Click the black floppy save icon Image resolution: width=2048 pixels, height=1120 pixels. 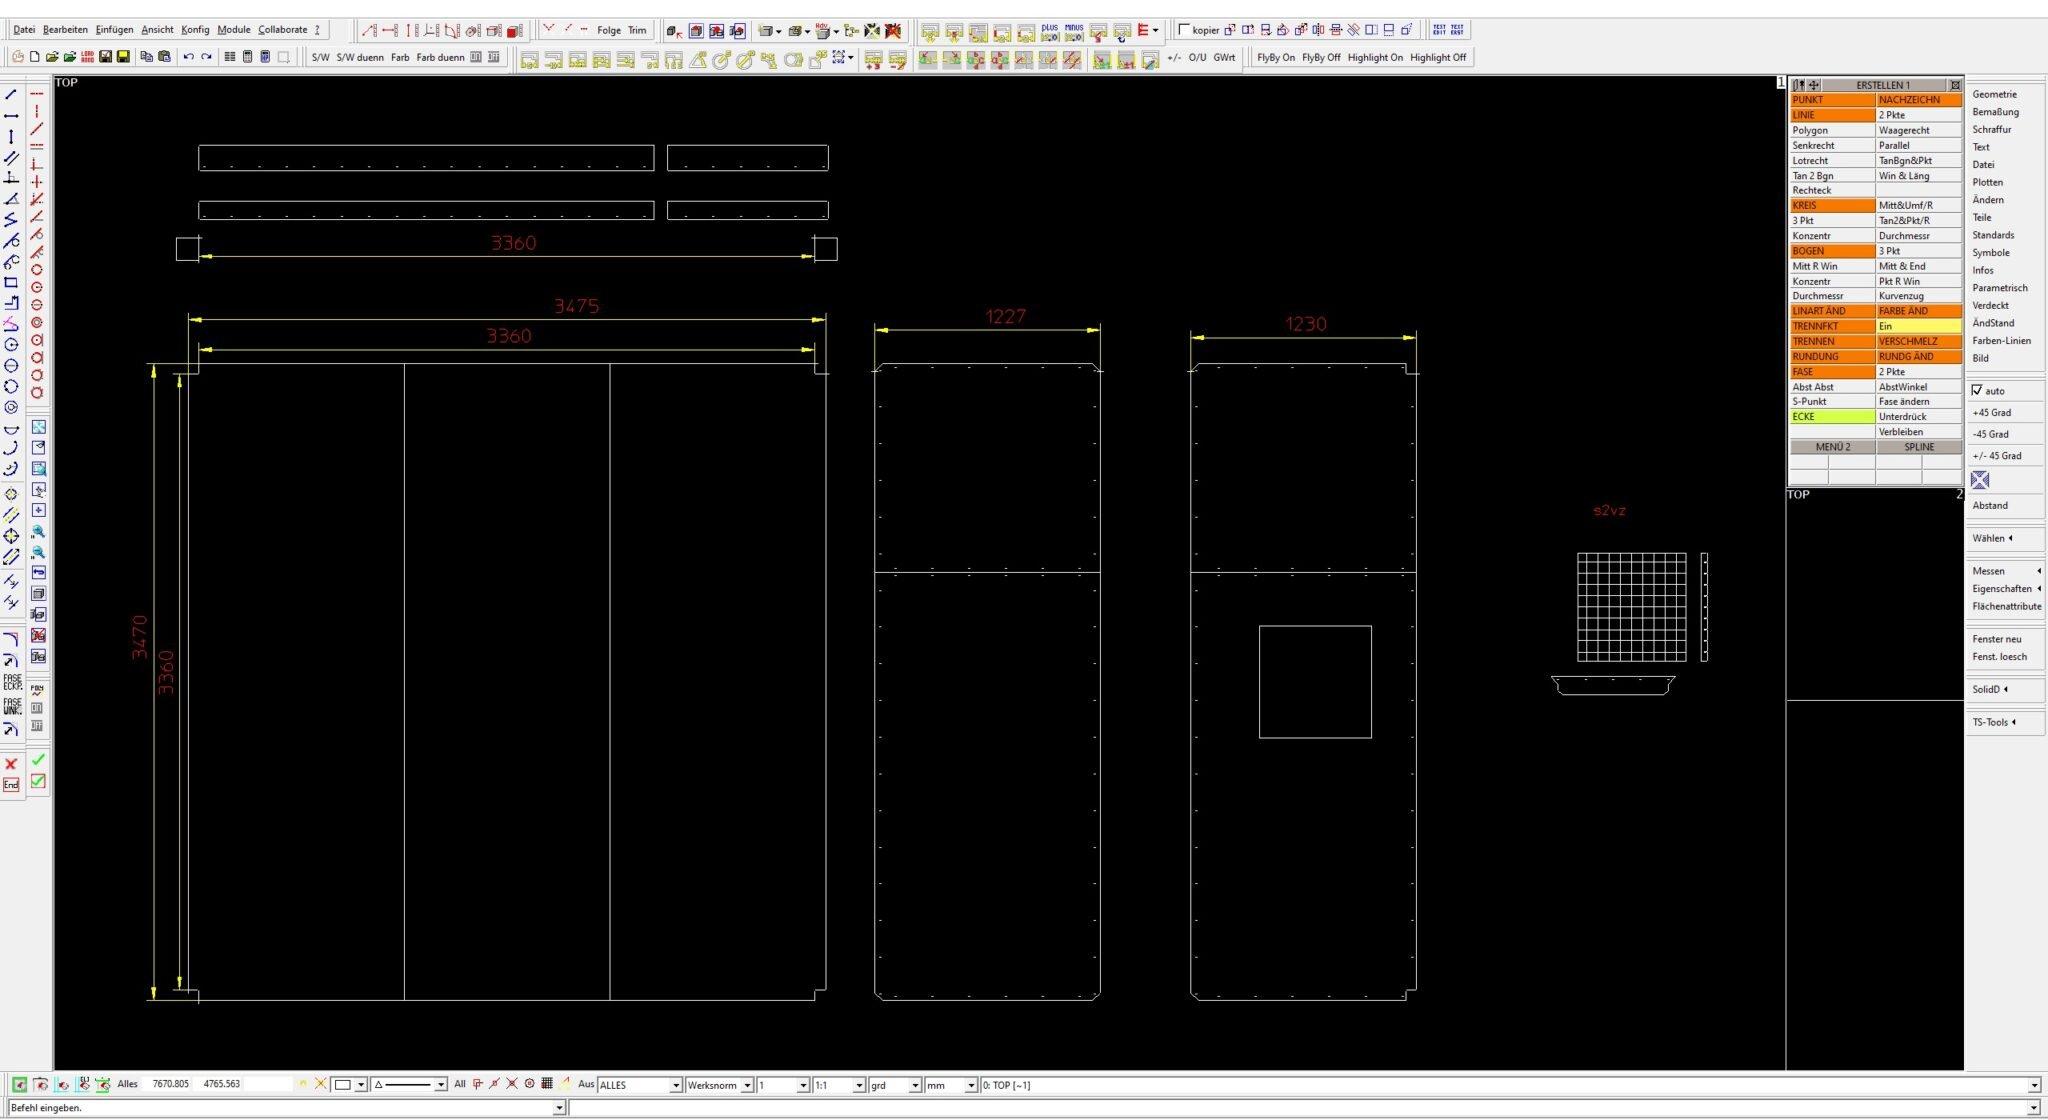coord(105,57)
